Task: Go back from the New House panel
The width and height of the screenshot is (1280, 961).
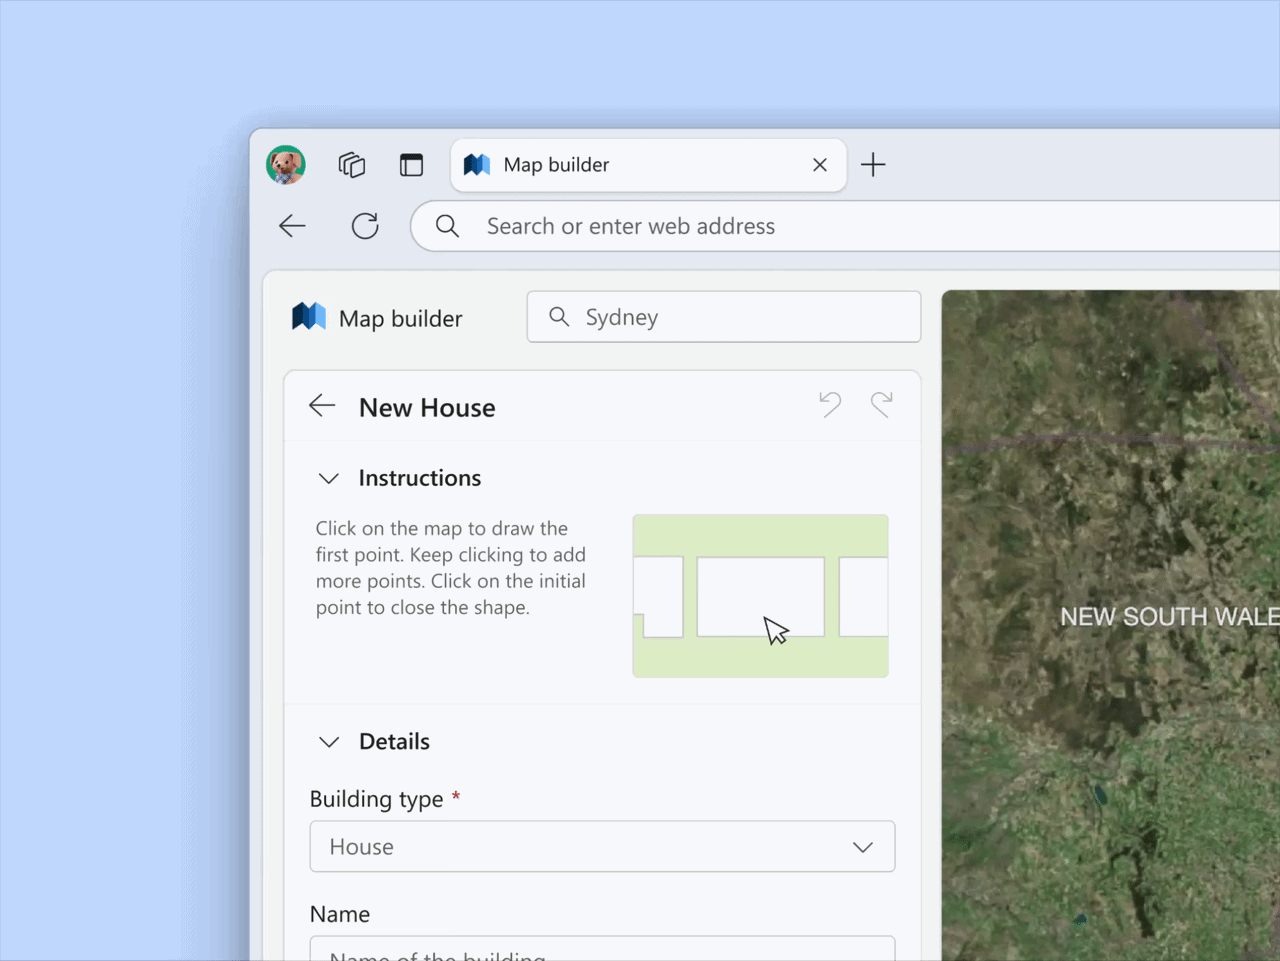Action: [322, 406]
